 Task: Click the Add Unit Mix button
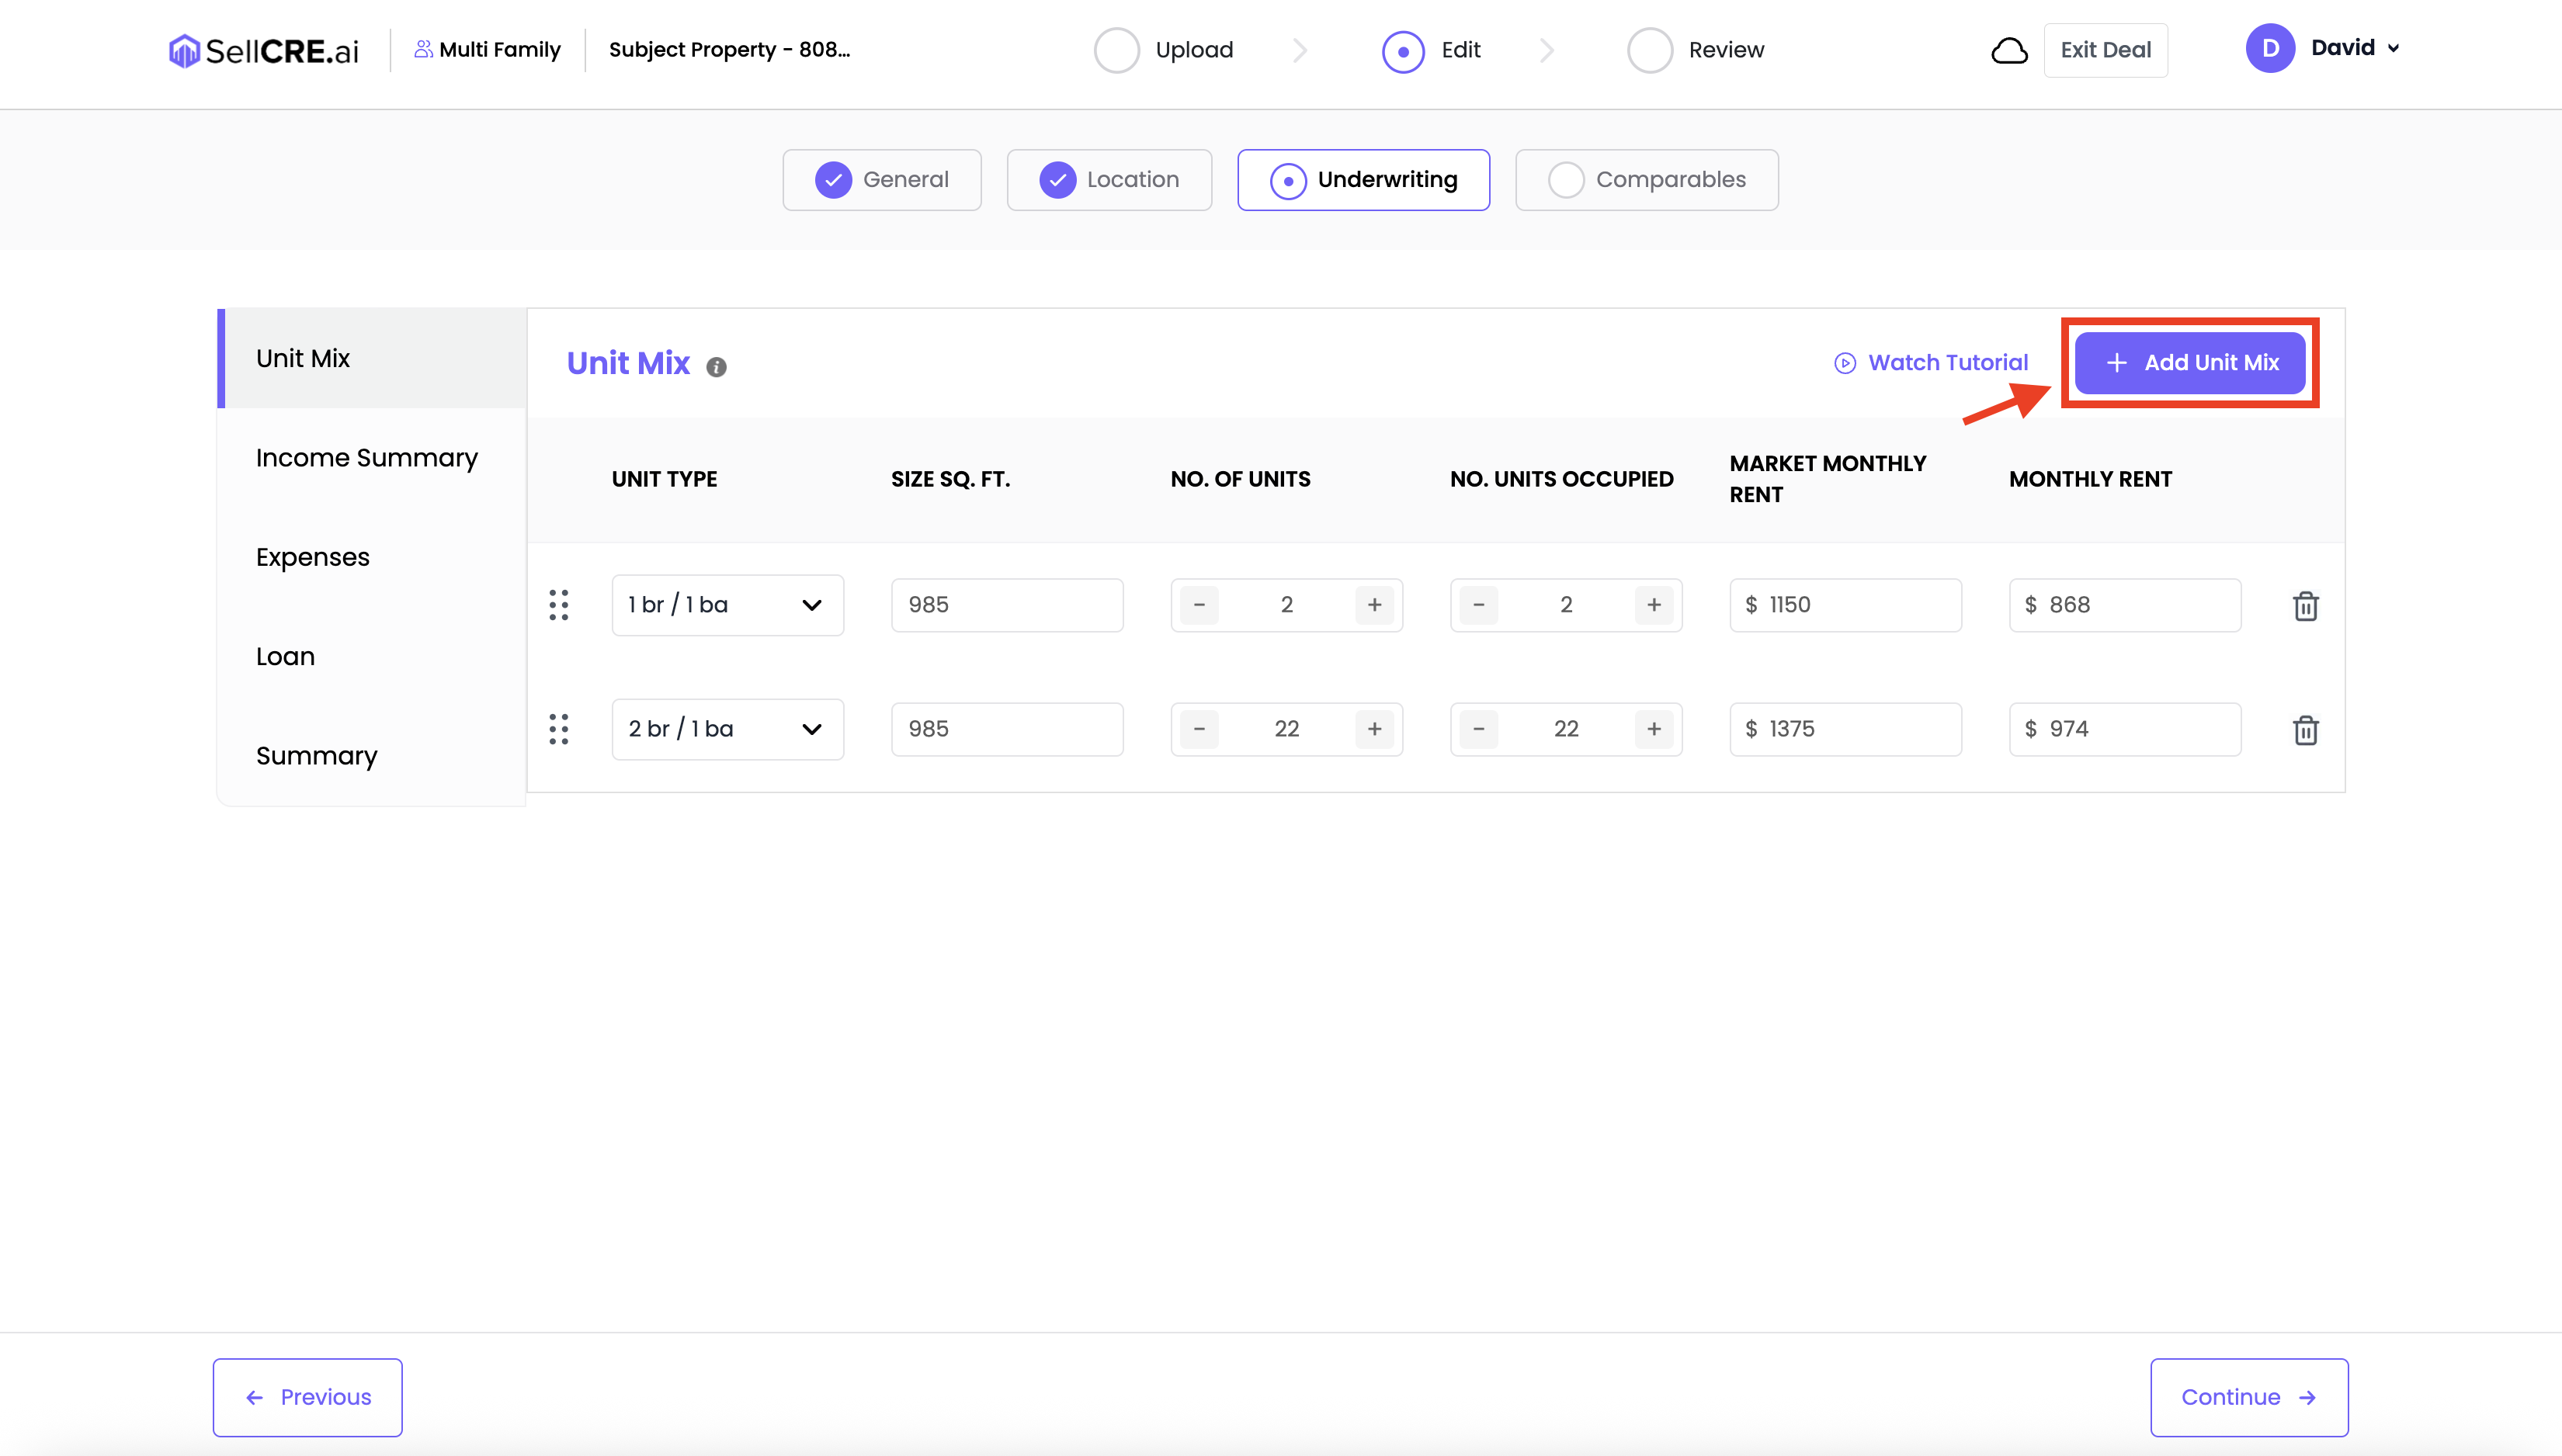(2190, 363)
